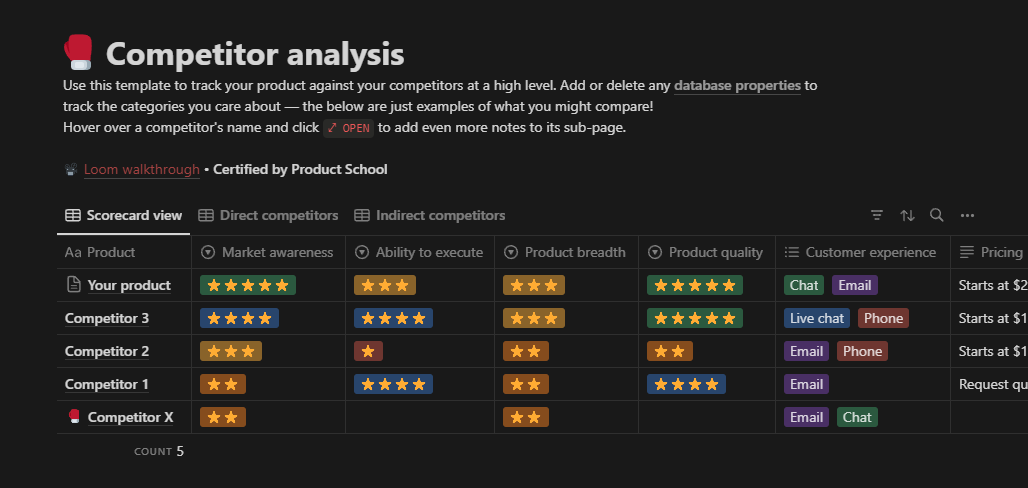Click the boxing glove page icon
The image size is (1028, 488).
[x=78, y=52]
